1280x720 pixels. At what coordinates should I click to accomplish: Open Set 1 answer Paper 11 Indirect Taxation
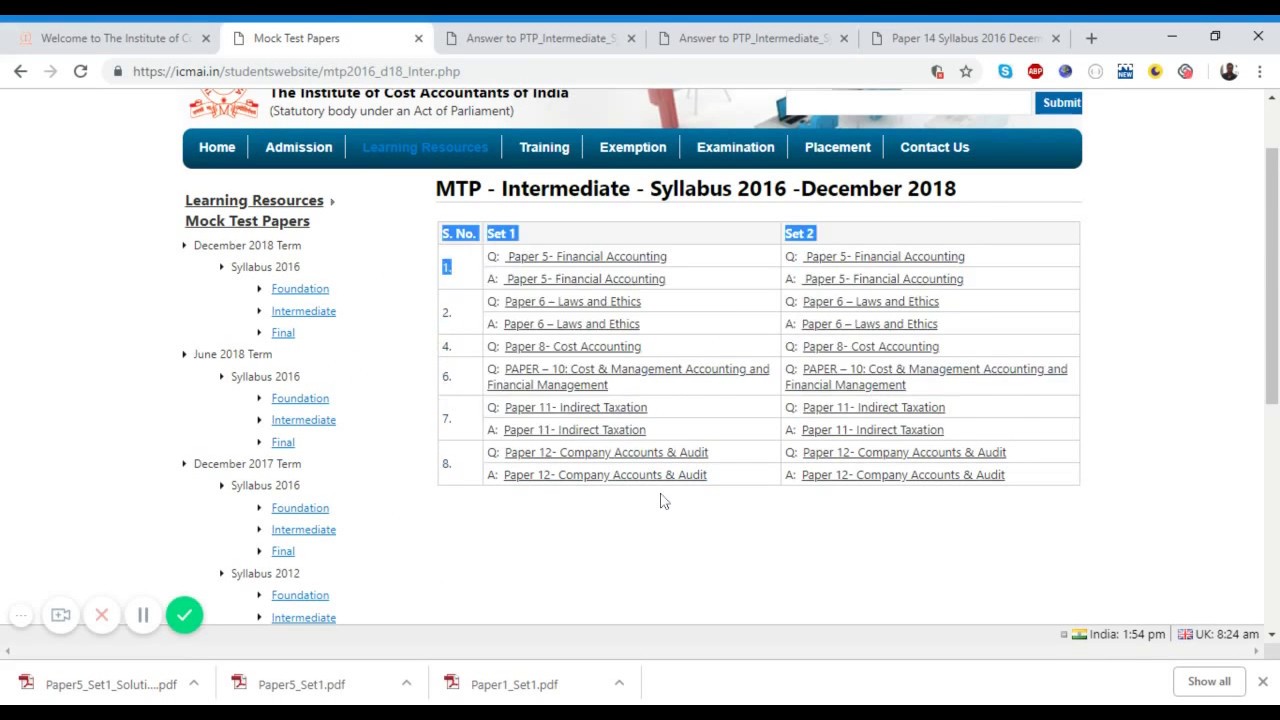(575, 430)
